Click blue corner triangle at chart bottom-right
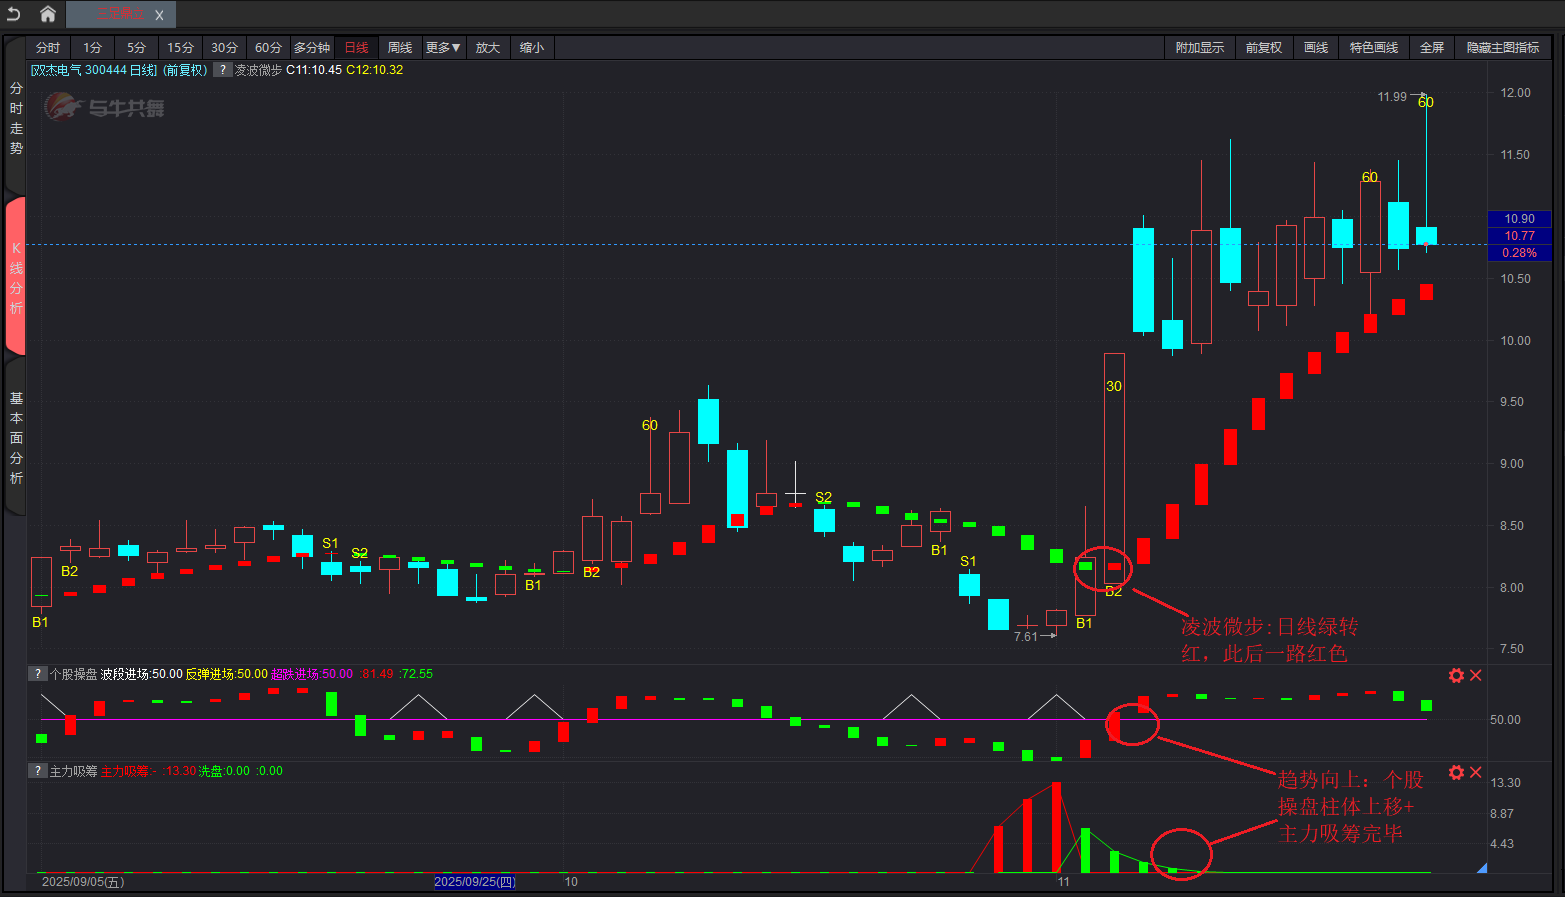 [x=1481, y=868]
